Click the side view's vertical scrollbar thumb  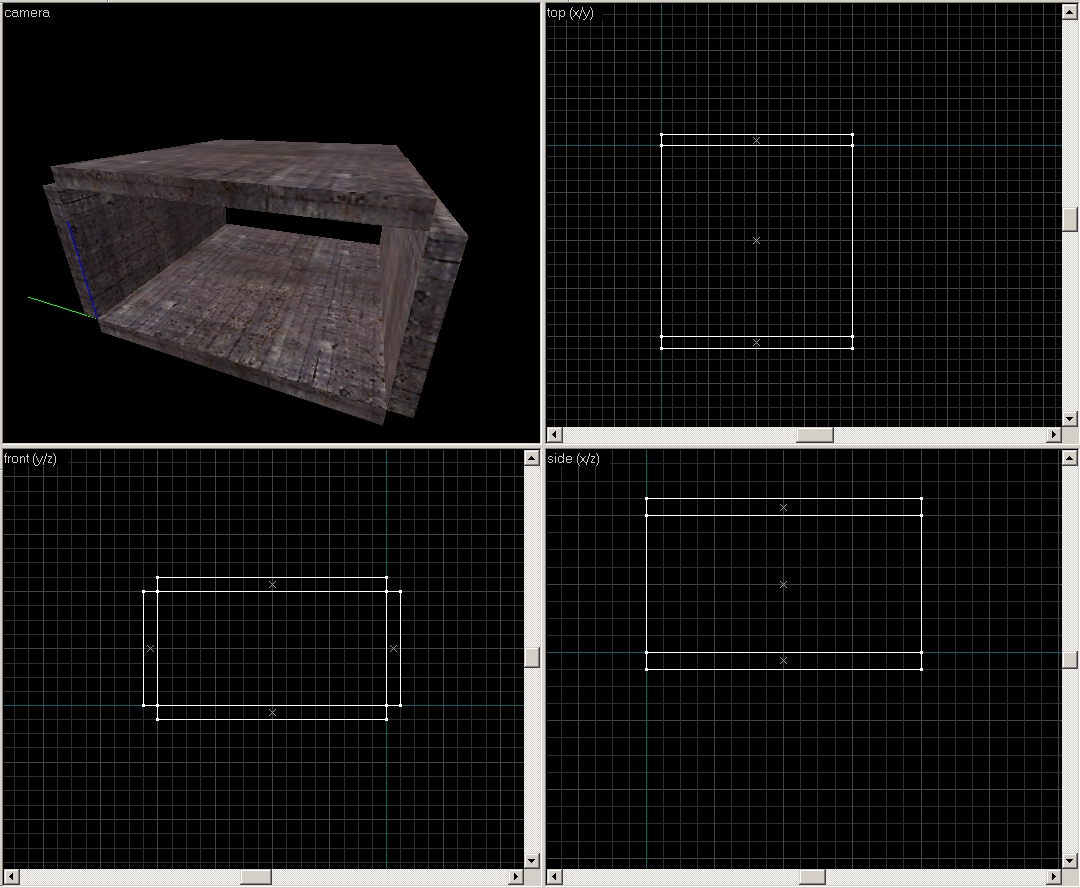(x=1070, y=659)
